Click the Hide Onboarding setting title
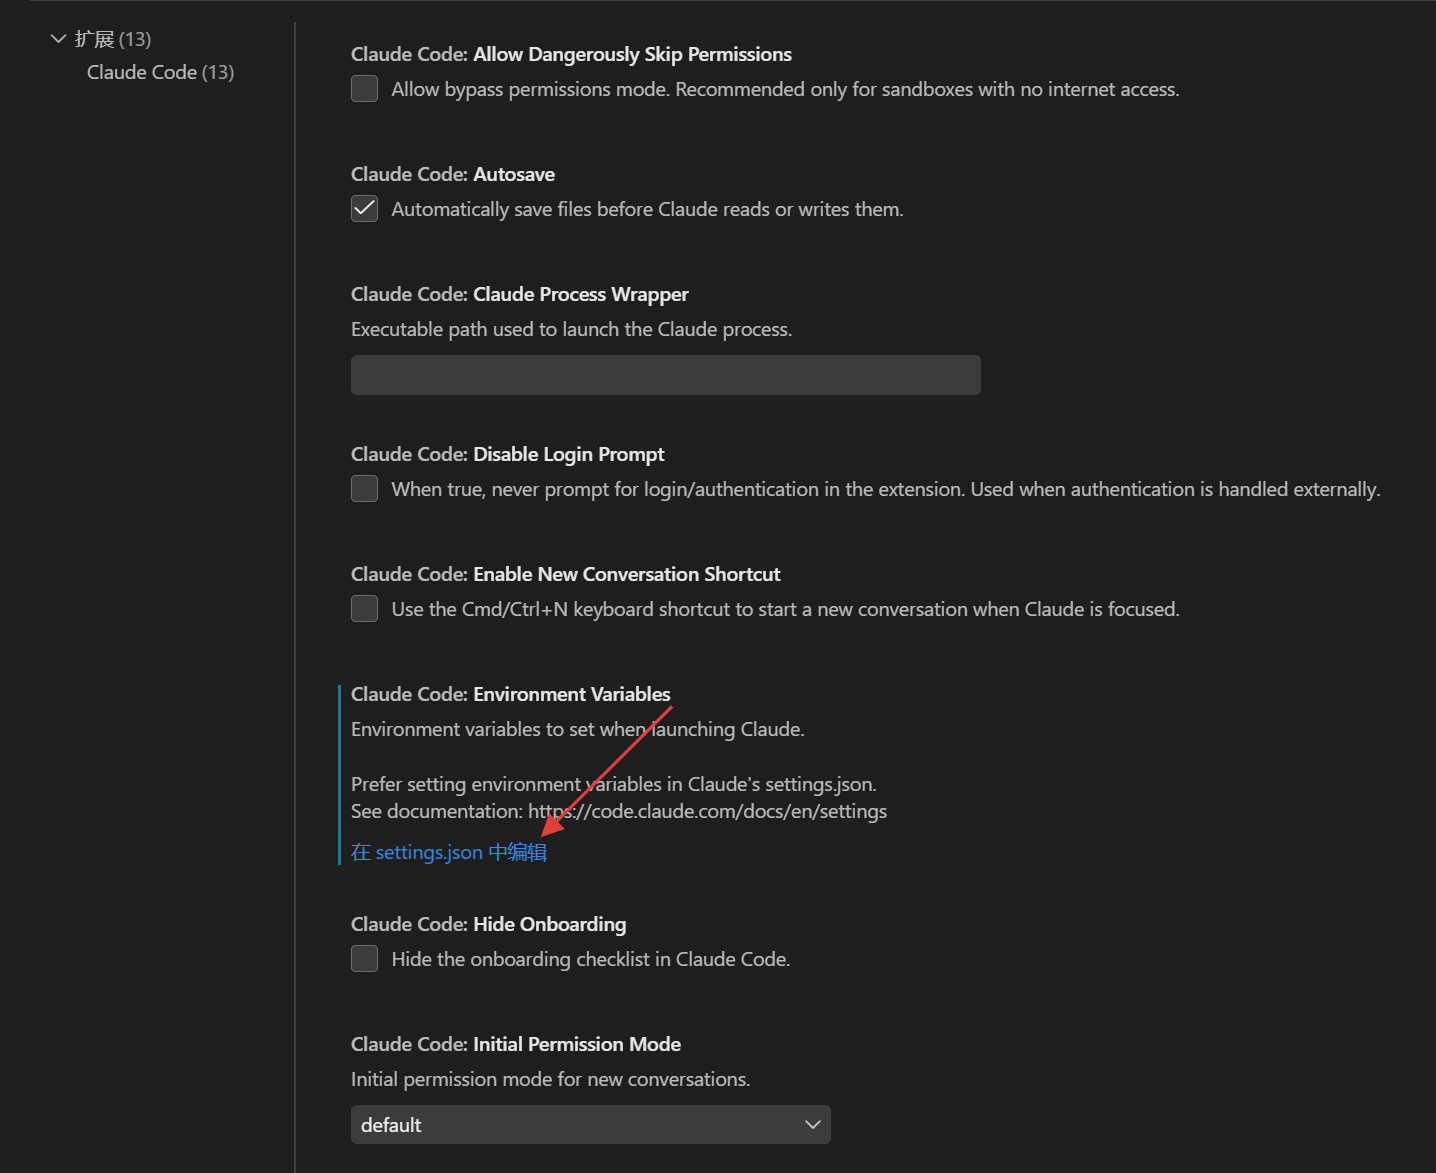The image size is (1436, 1173). tap(489, 924)
